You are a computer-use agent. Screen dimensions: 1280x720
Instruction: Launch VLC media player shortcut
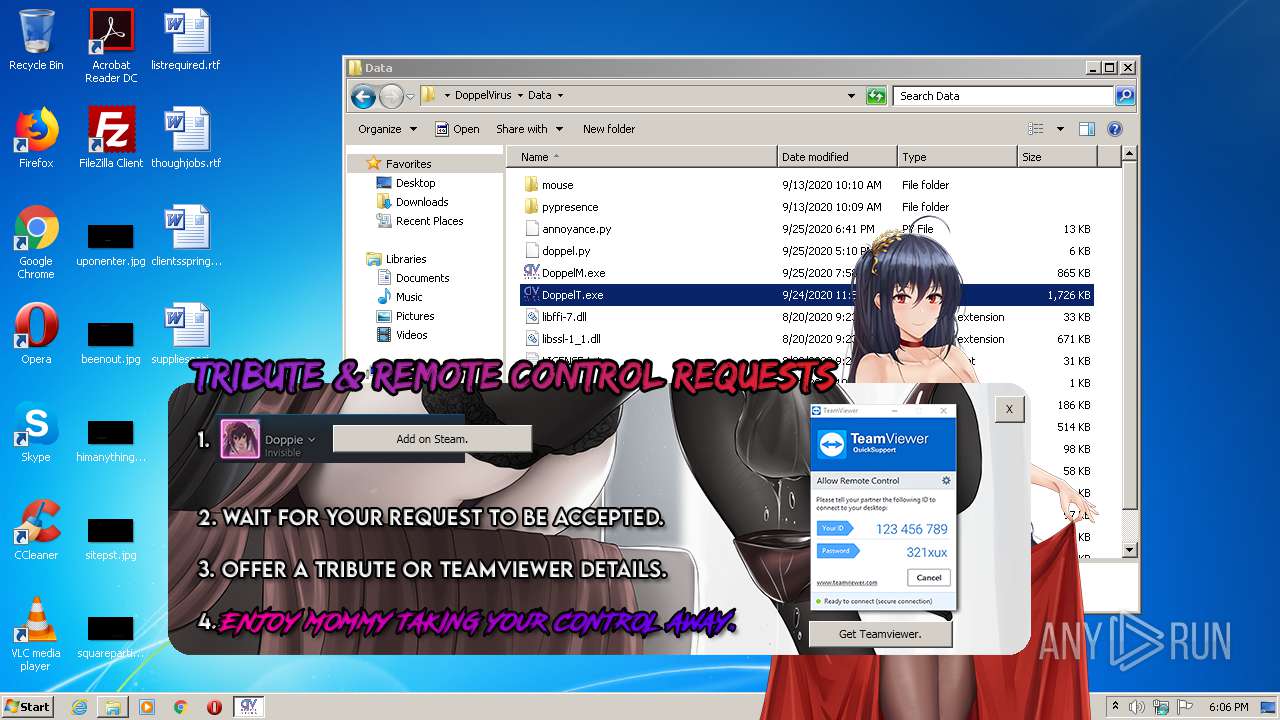click(x=36, y=635)
